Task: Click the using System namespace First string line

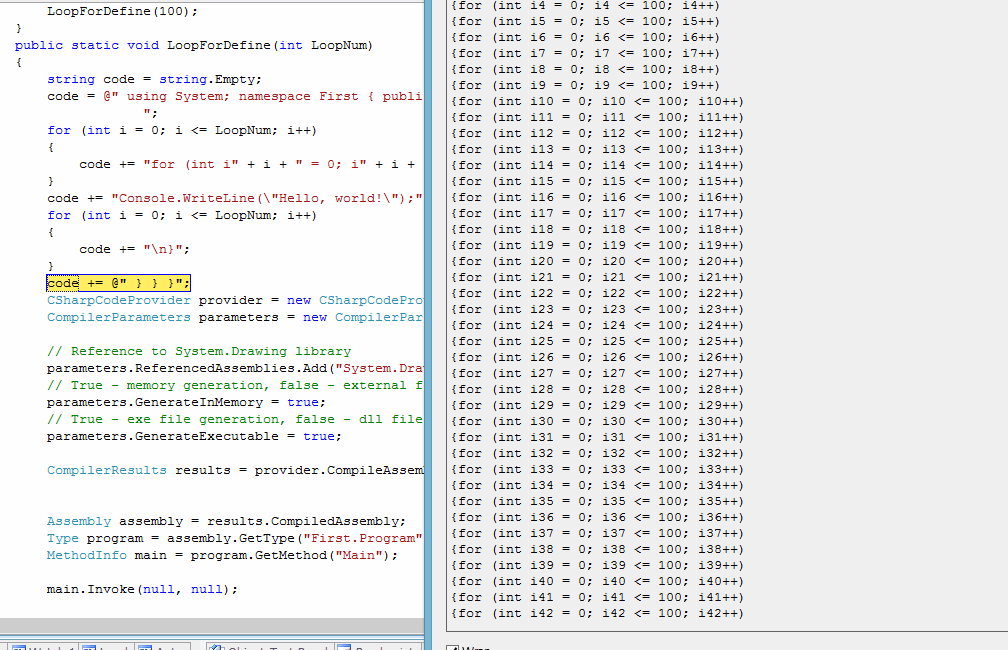Action: [x=235, y=96]
